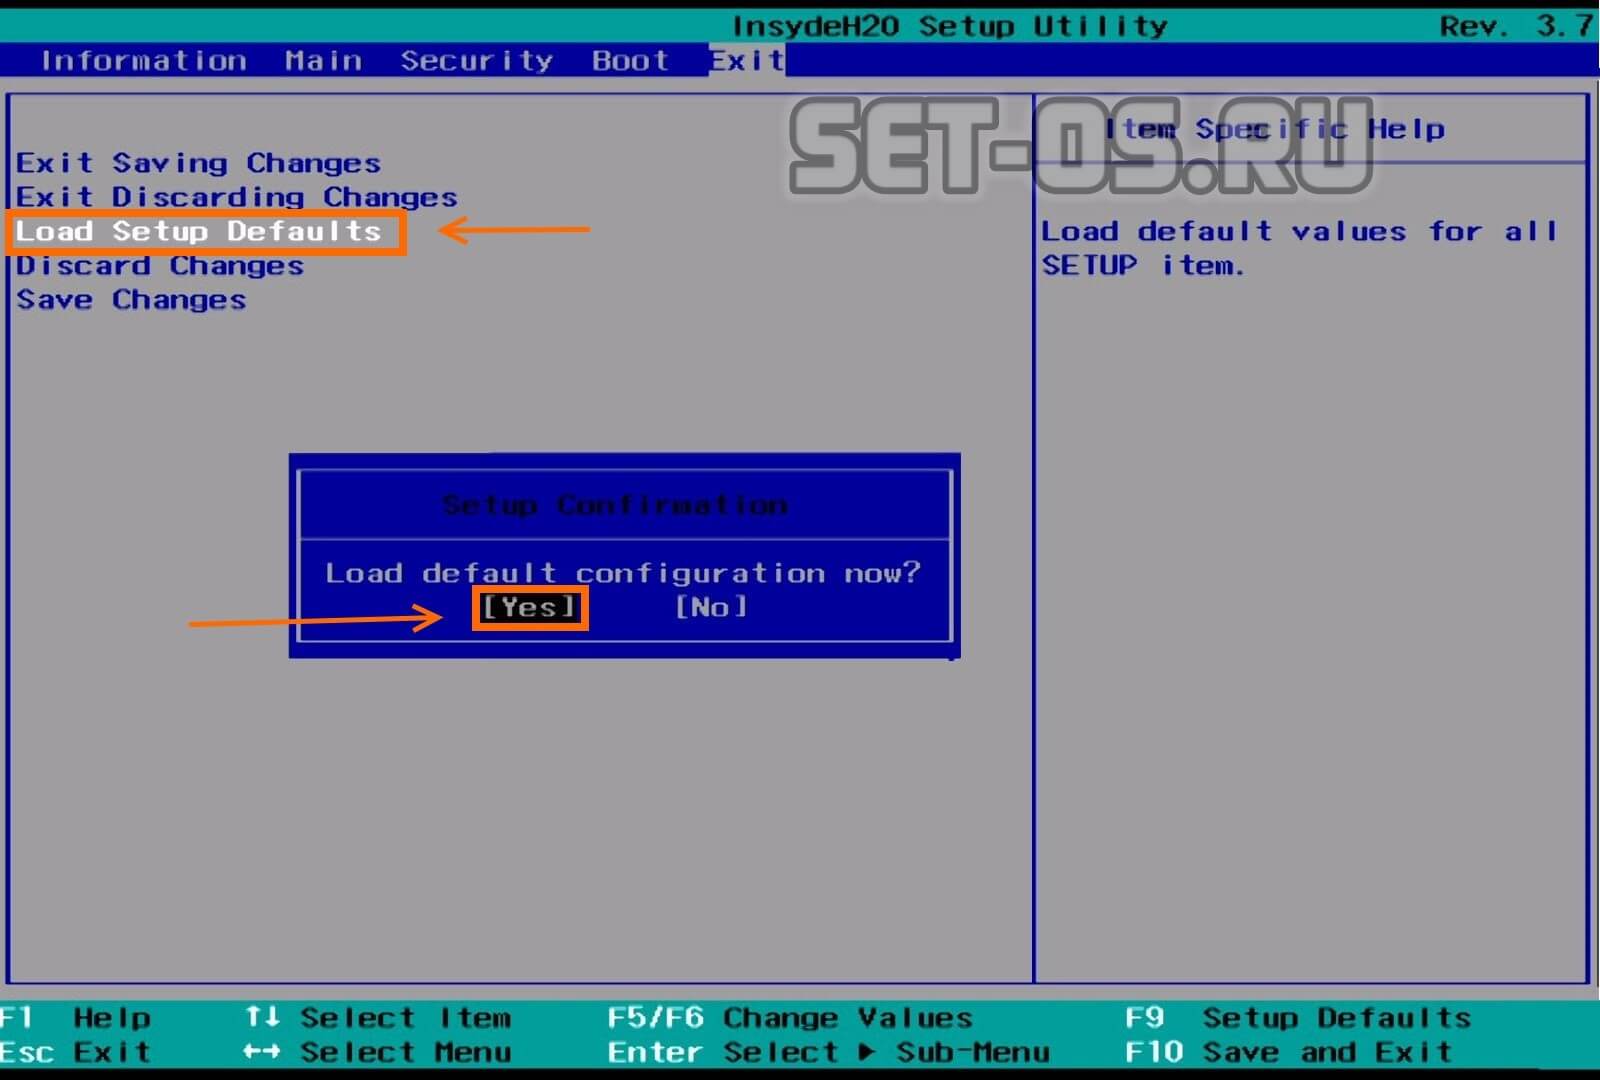Select the Exit tab

pyautogui.click(x=747, y=60)
